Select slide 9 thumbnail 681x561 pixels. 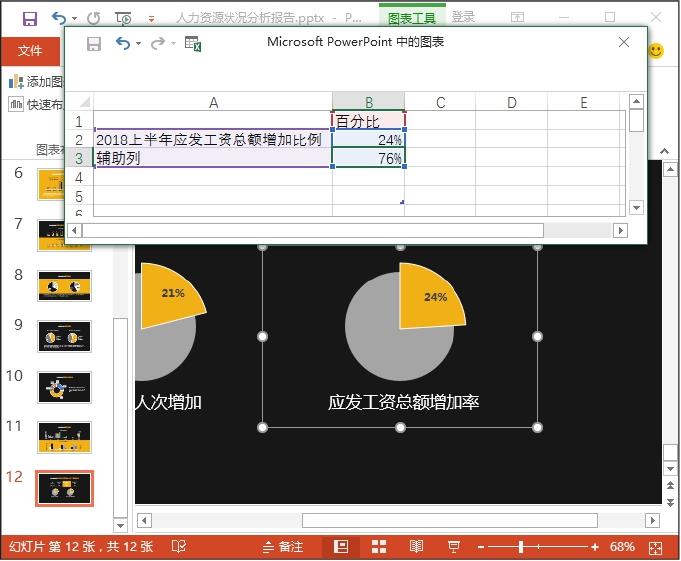(x=64, y=336)
